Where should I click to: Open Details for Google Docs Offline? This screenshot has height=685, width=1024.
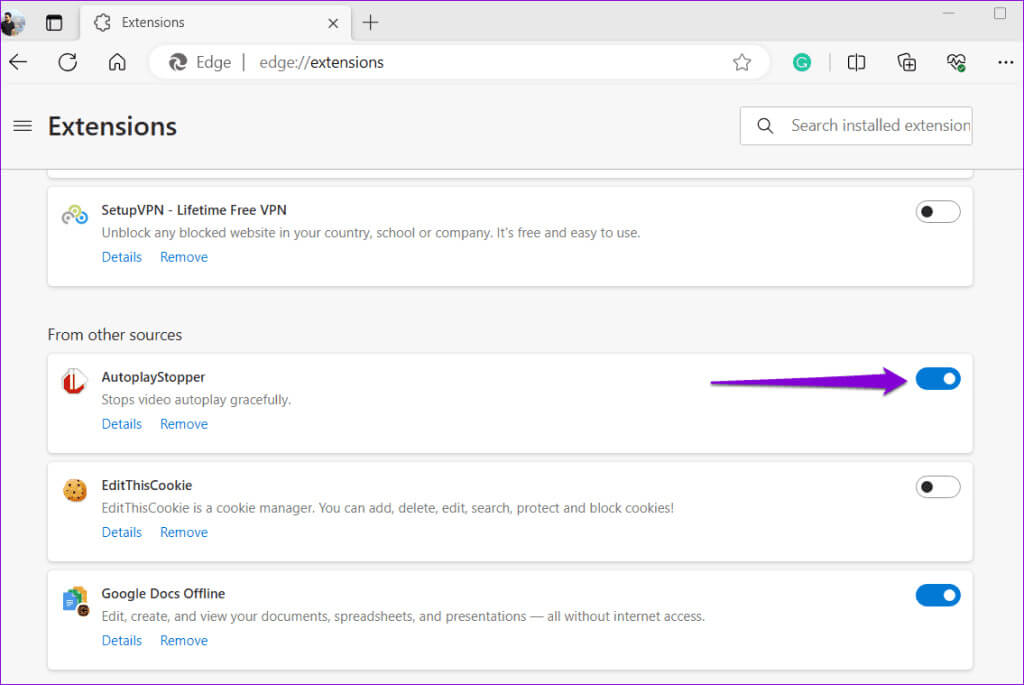(x=121, y=641)
